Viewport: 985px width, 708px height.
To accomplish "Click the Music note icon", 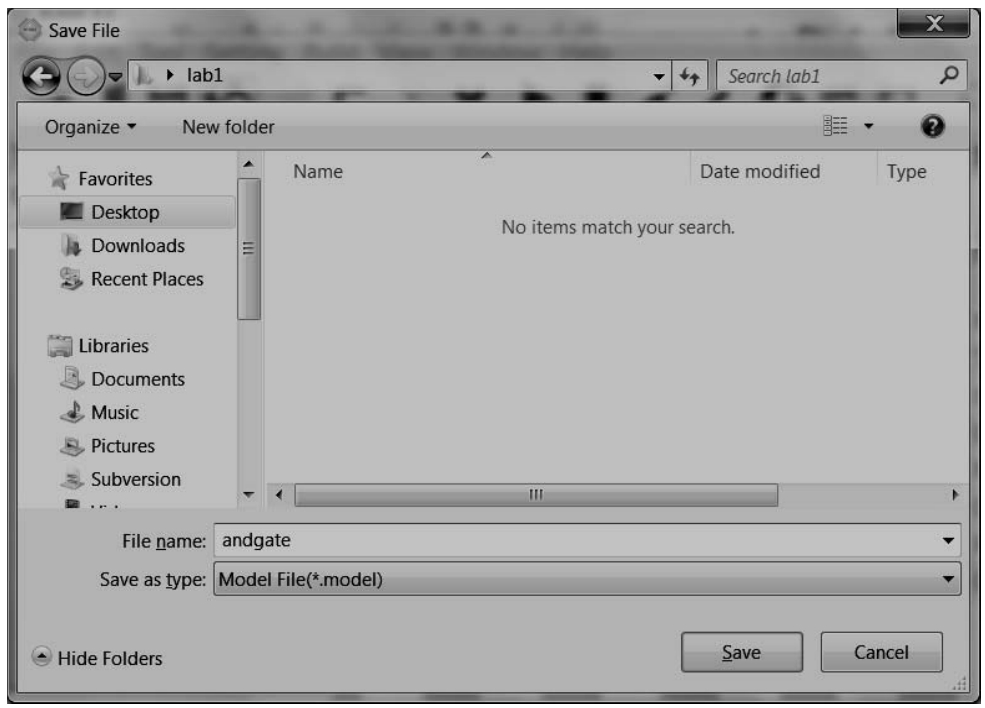I will pyautogui.click(x=72, y=411).
